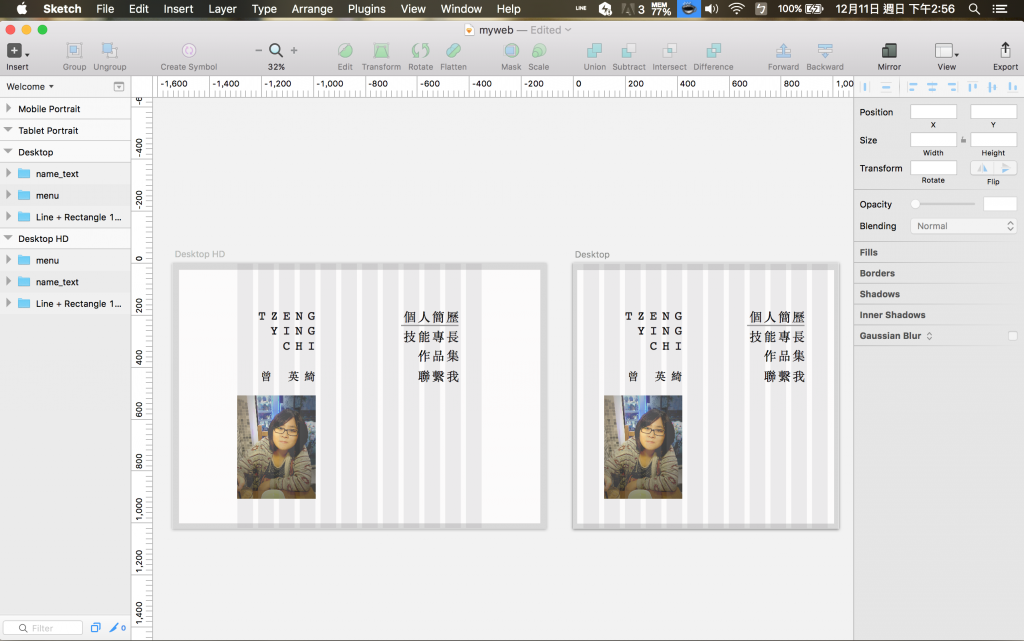
Task: Select the Desktop HD artboard title on canvas
Action: tap(200, 254)
